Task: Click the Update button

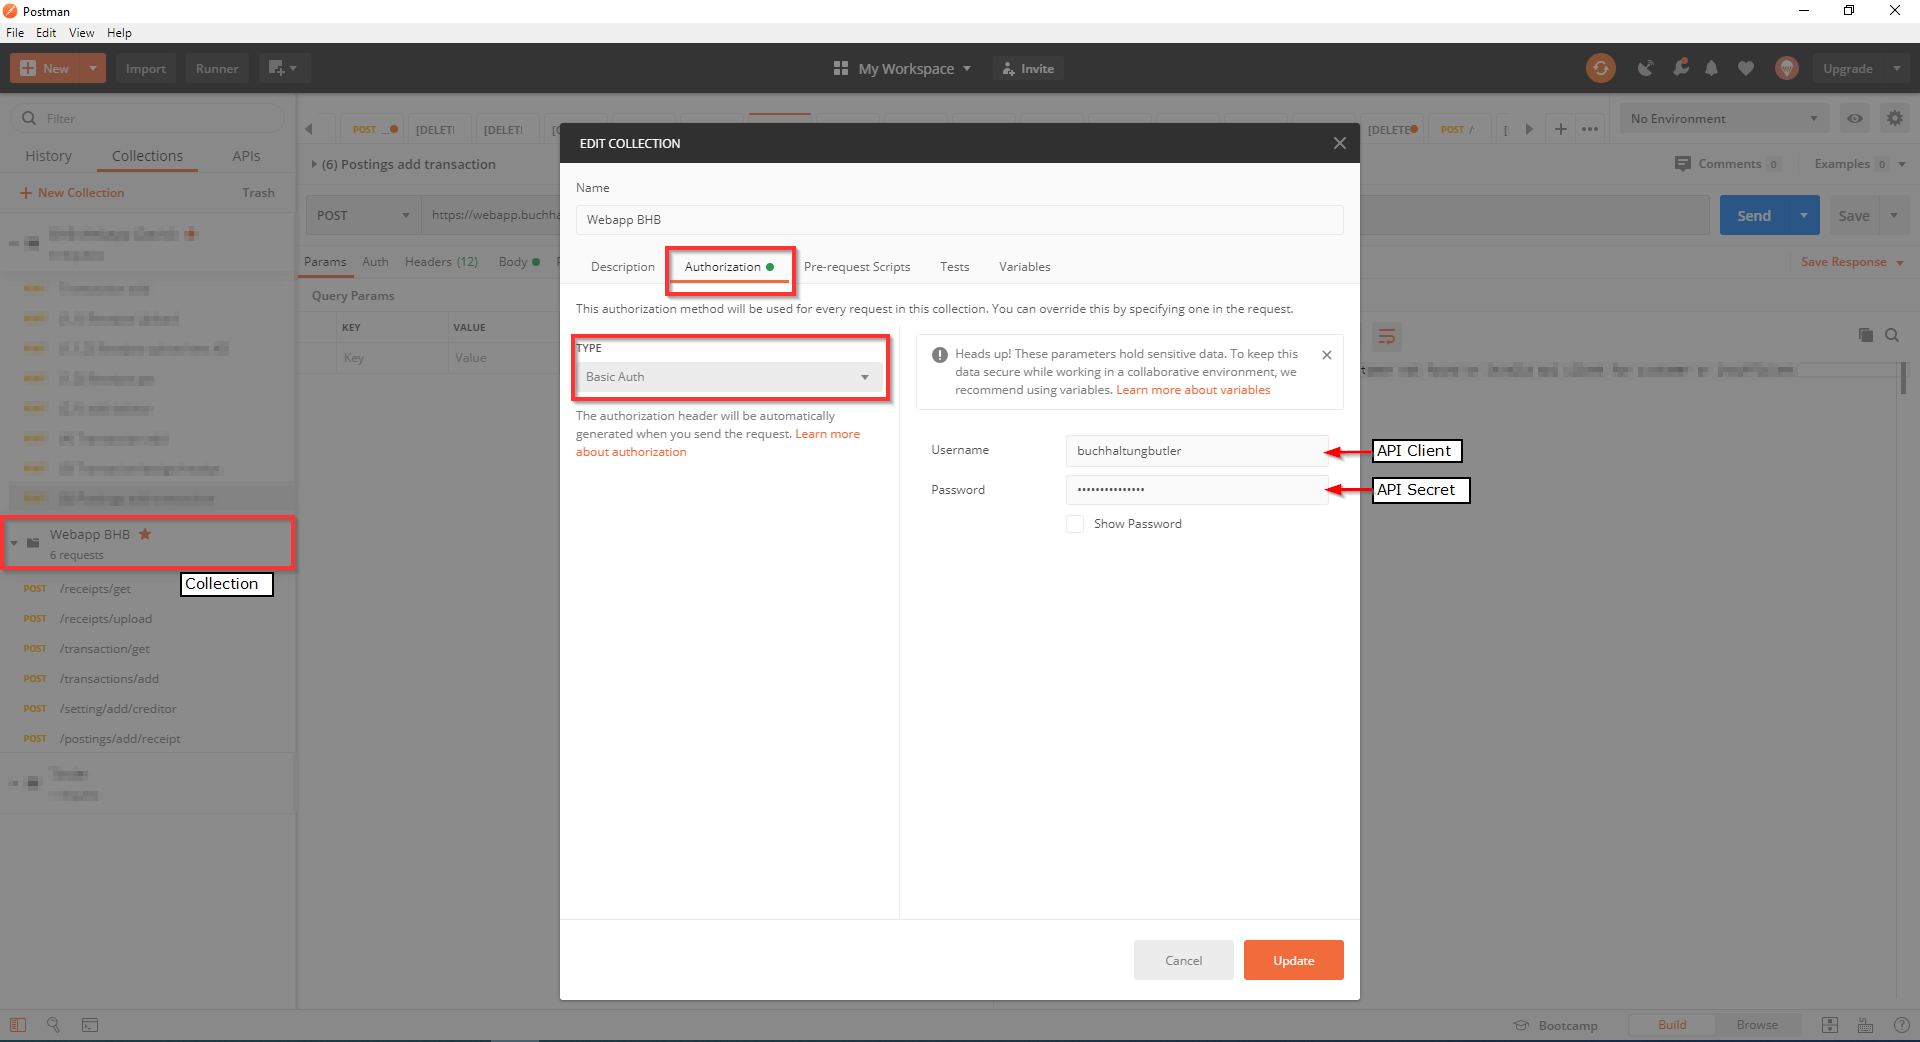Action: pos(1293,960)
